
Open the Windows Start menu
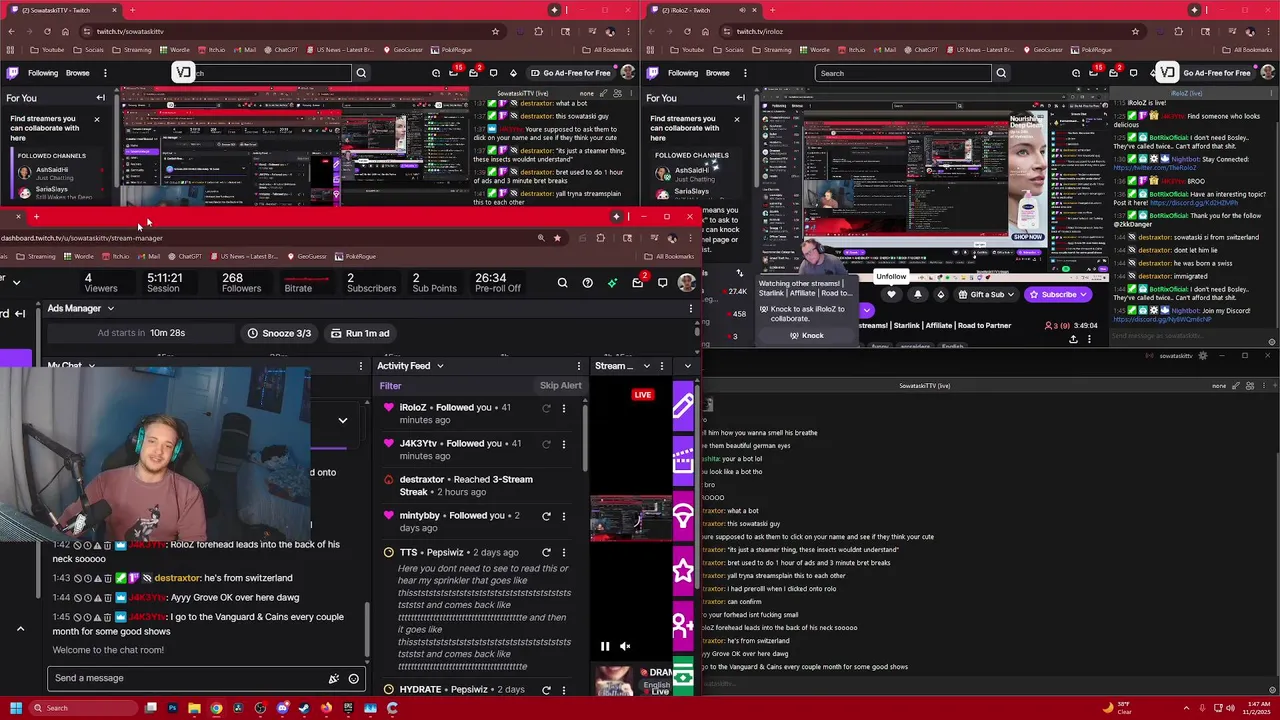15,708
